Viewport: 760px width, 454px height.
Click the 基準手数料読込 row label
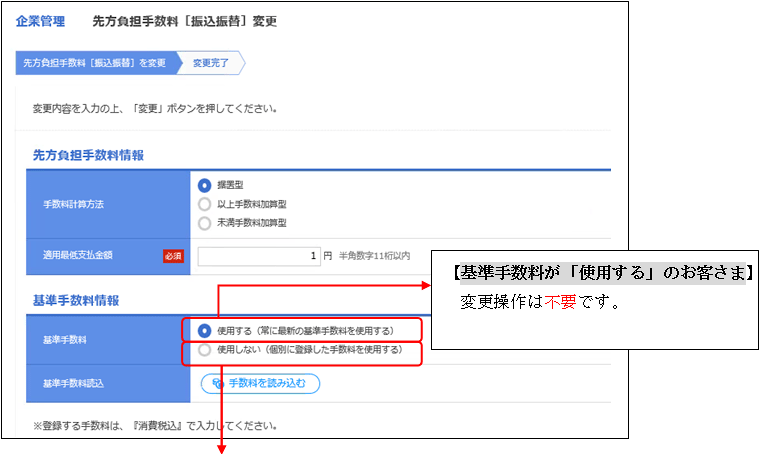coord(73,384)
